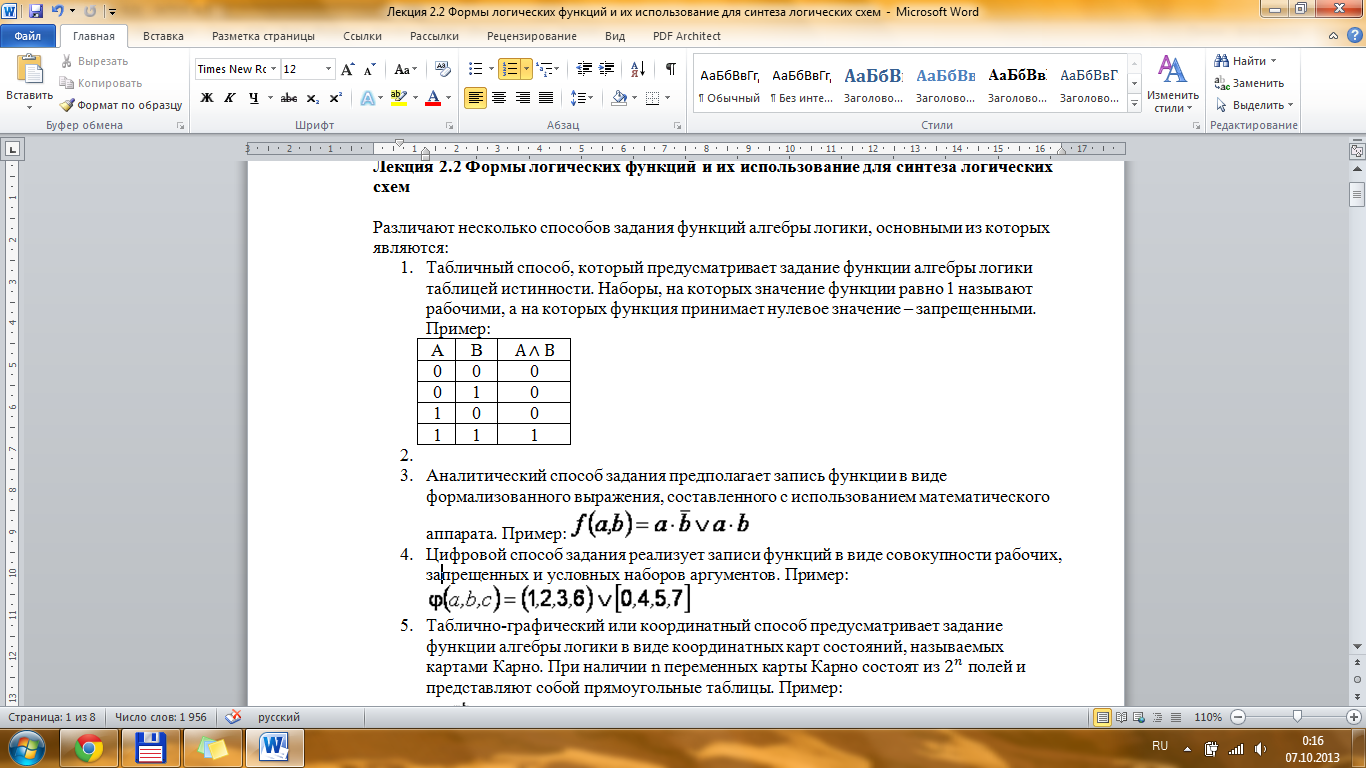Center the paragraph text
The height and width of the screenshot is (768, 1366).
coord(499,97)
